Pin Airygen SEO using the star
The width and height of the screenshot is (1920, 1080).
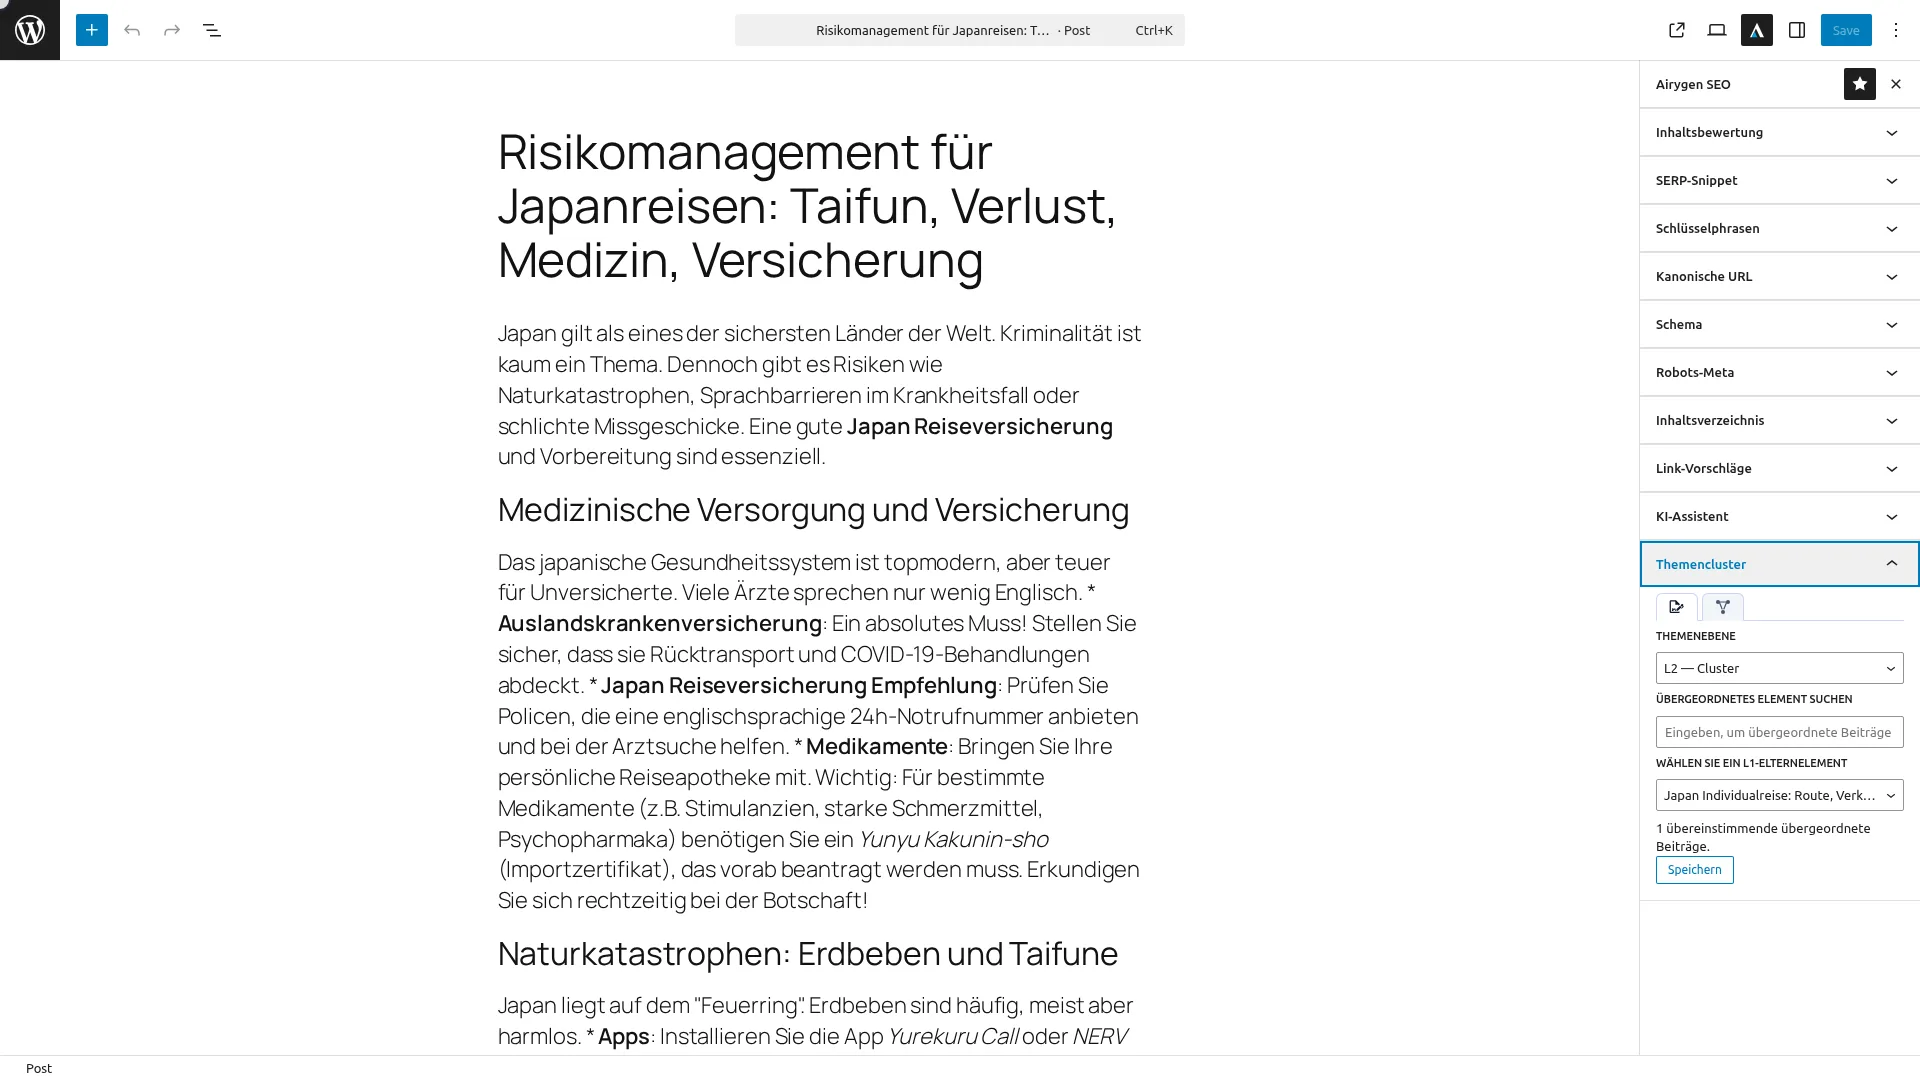coord(1859,84)
